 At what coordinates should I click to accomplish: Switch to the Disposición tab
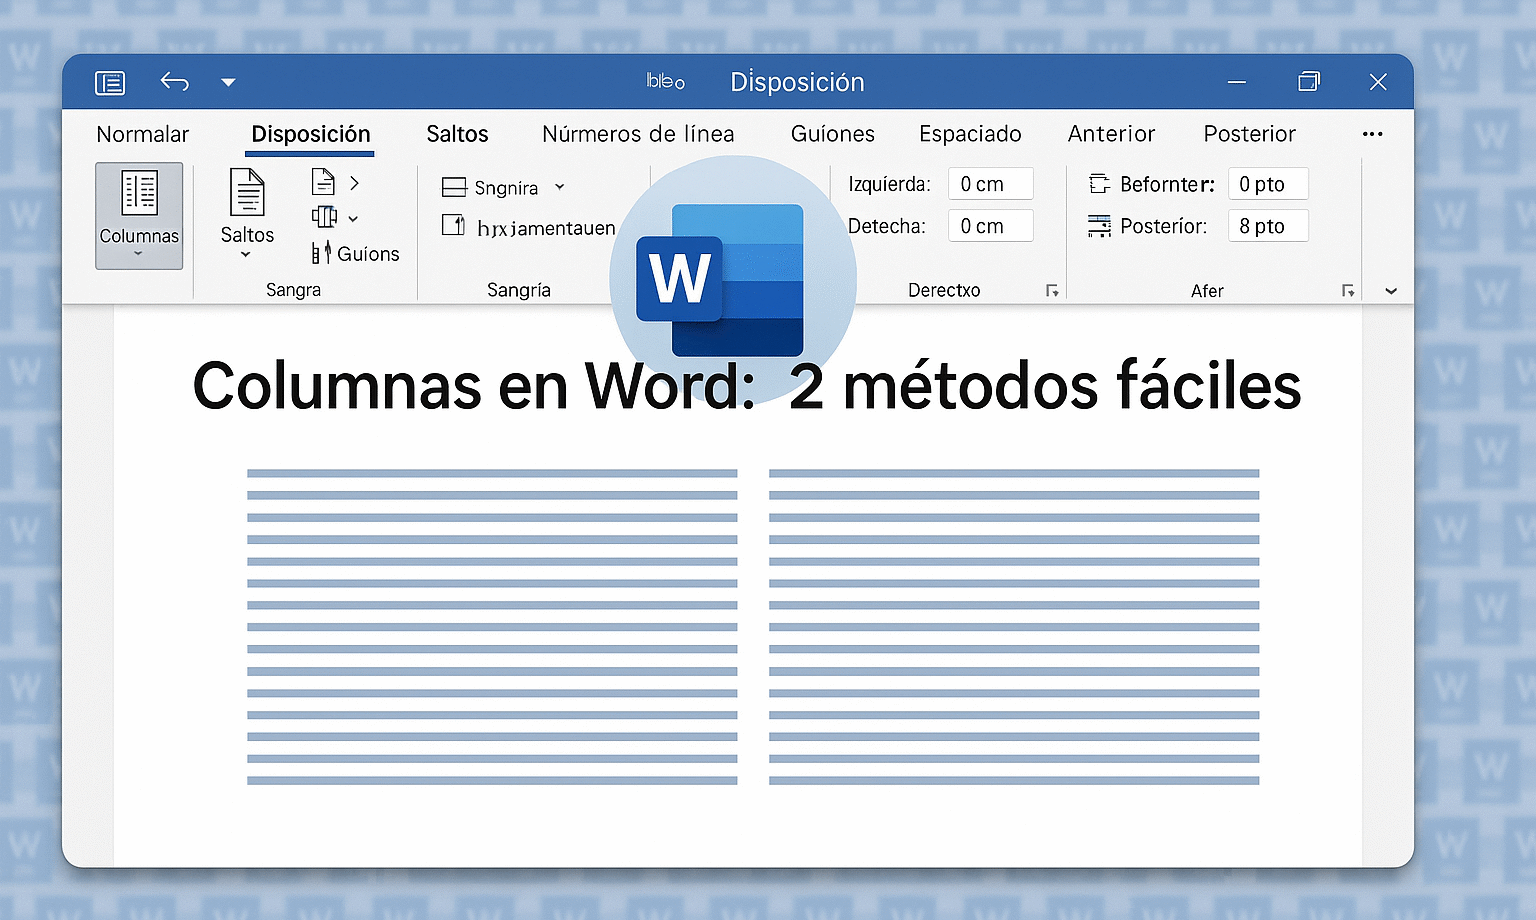[x=310, y=134]
